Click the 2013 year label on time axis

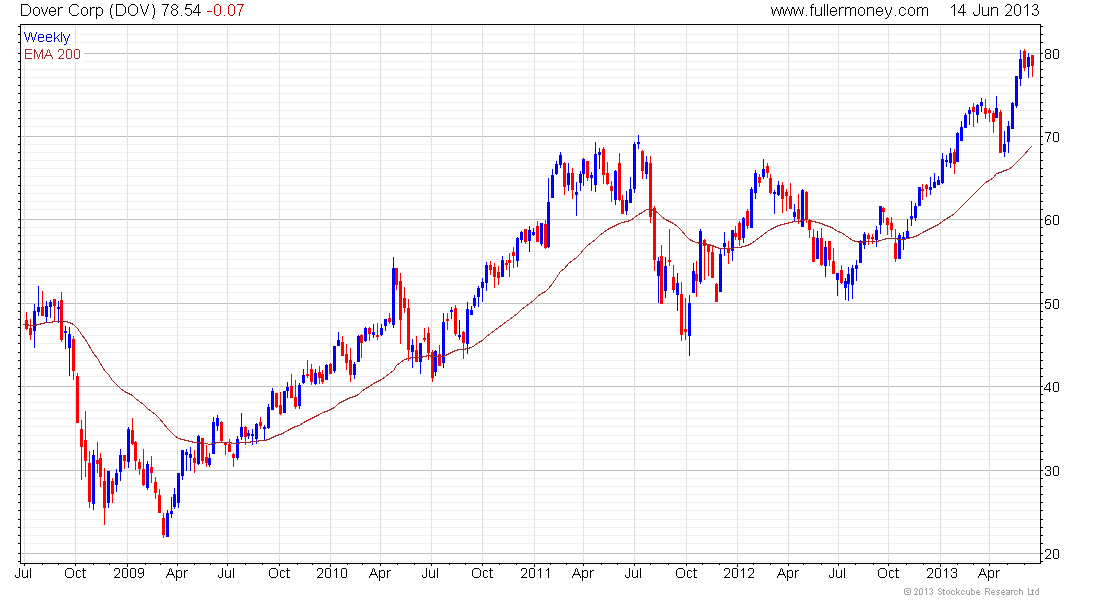tap(942, 573)
